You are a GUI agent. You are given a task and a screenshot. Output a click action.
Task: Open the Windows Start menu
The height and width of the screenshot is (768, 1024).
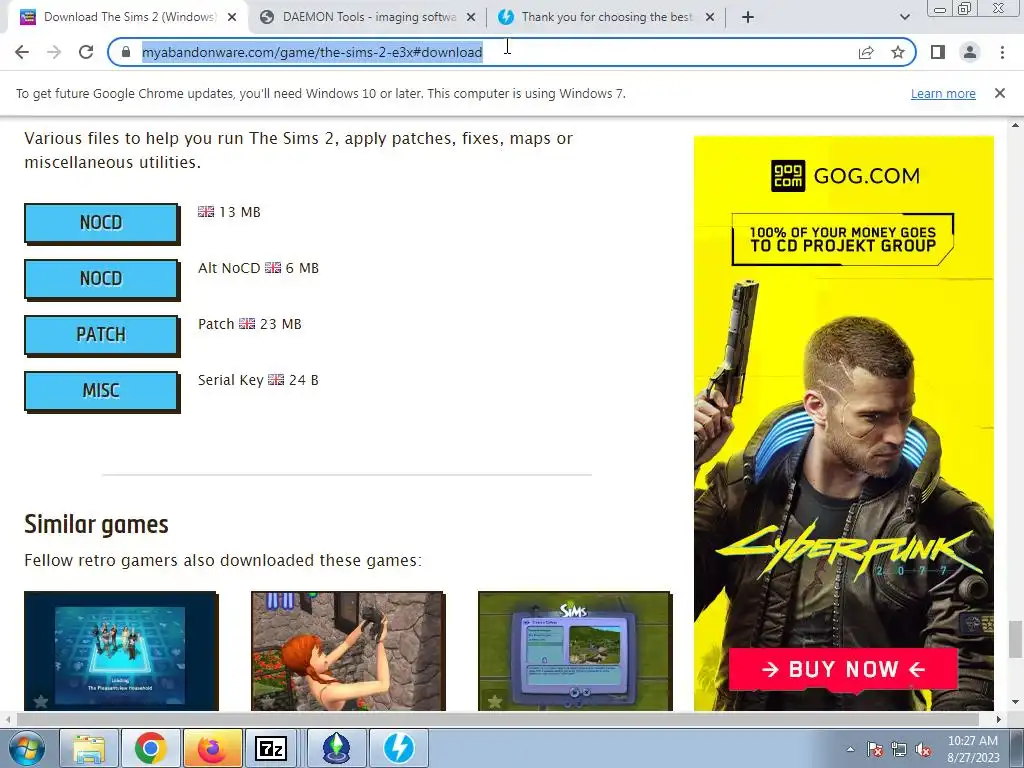[27, 748]
